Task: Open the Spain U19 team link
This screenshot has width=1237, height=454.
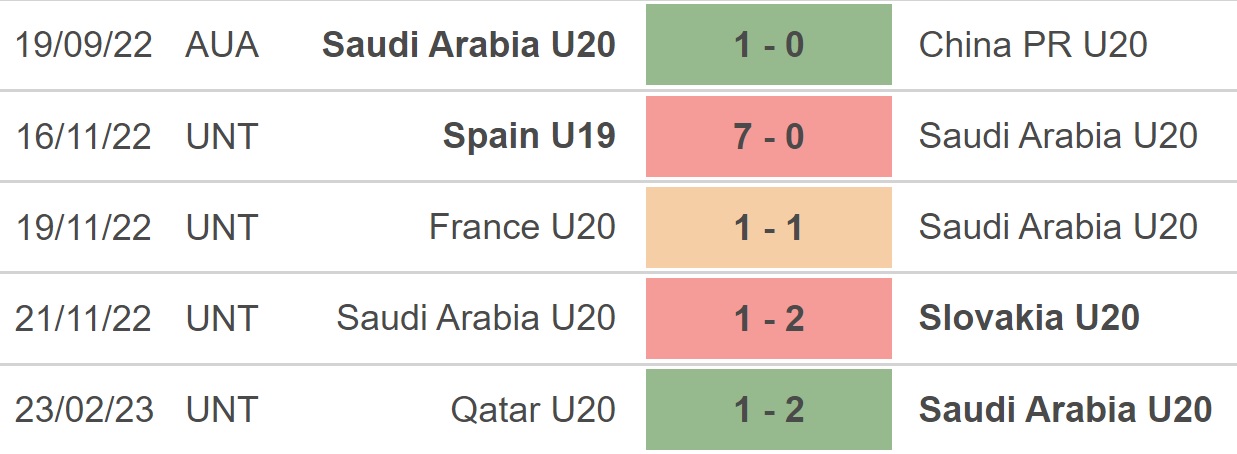Action: pos(529,137)
